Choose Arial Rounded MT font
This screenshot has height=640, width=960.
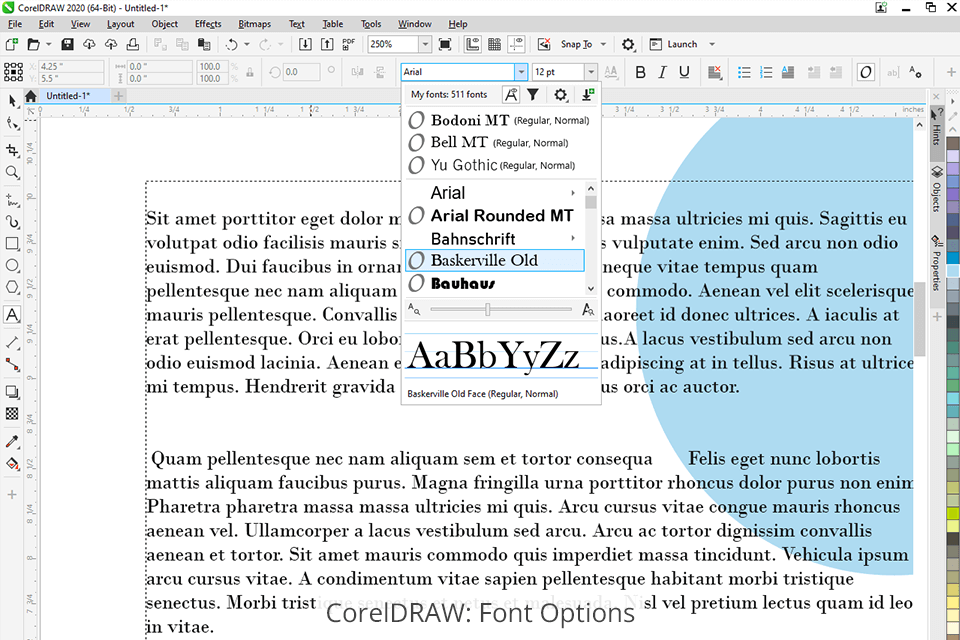point(495,216)
